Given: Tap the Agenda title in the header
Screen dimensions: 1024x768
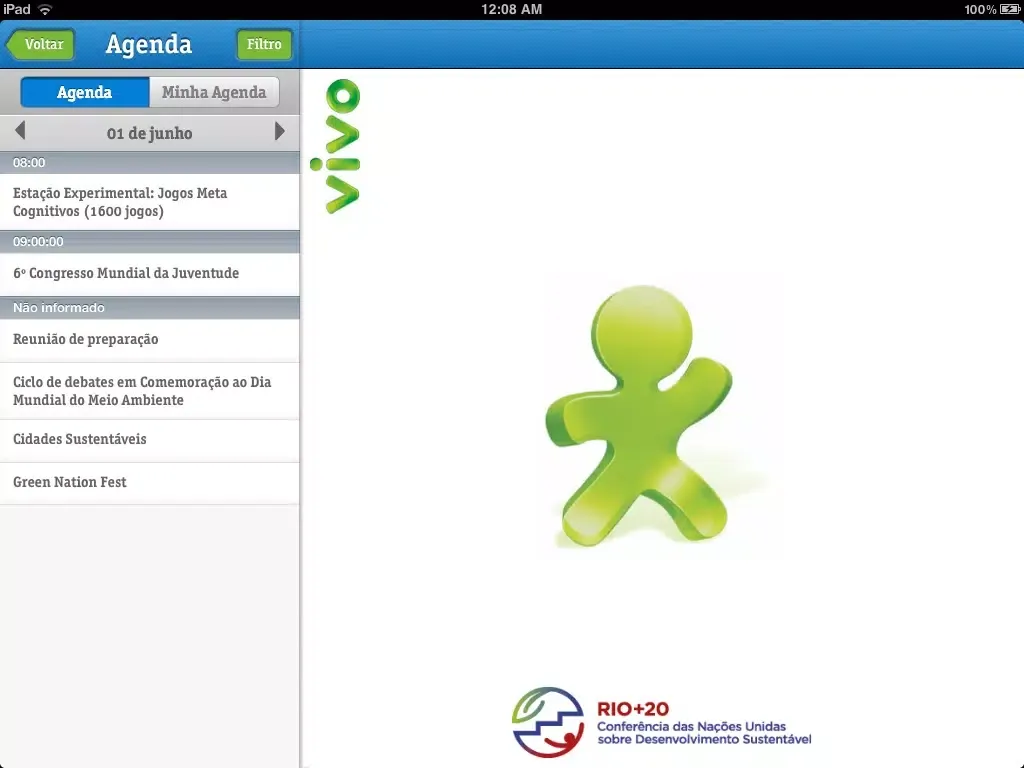Looking at the screenshot, I should (x=149, y=44).
